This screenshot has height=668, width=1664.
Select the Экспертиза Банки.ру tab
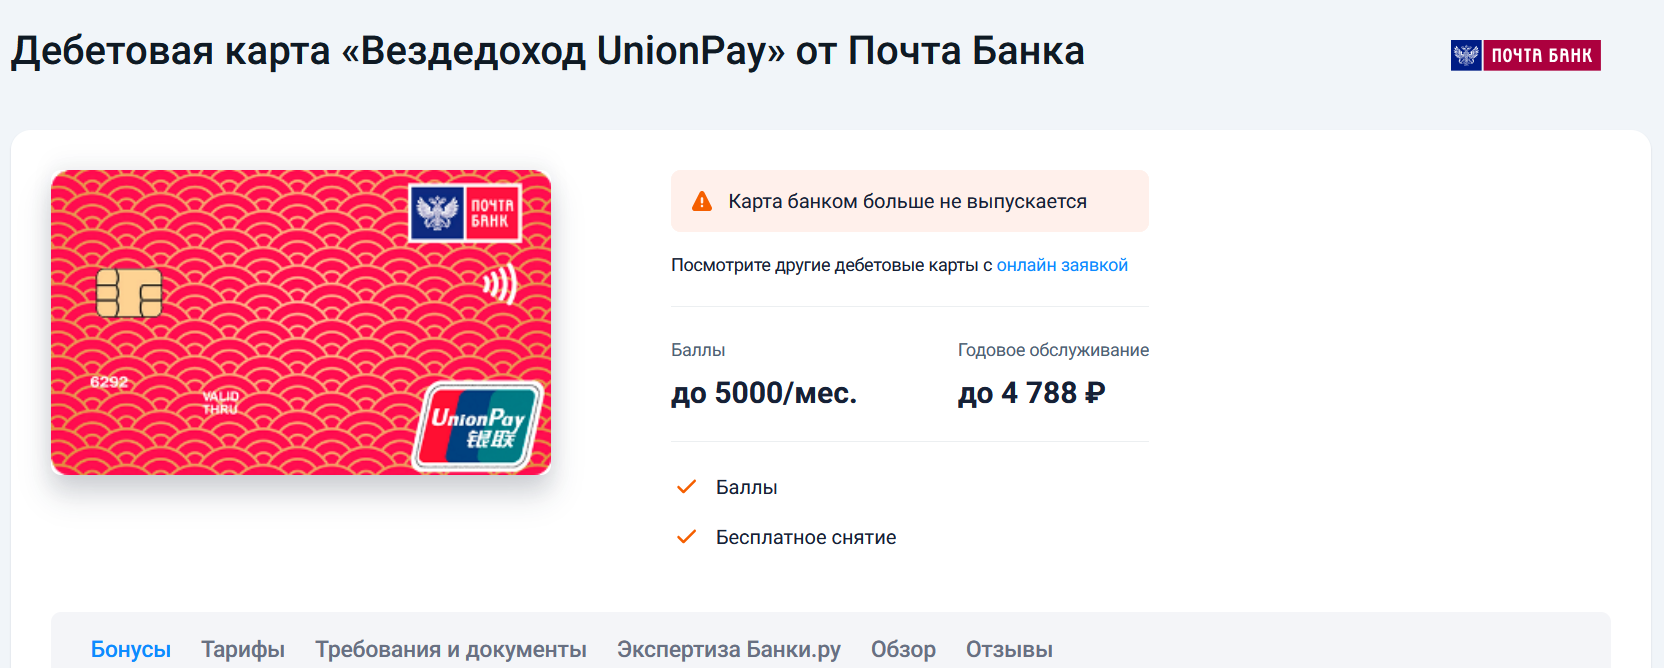(729, 649)
